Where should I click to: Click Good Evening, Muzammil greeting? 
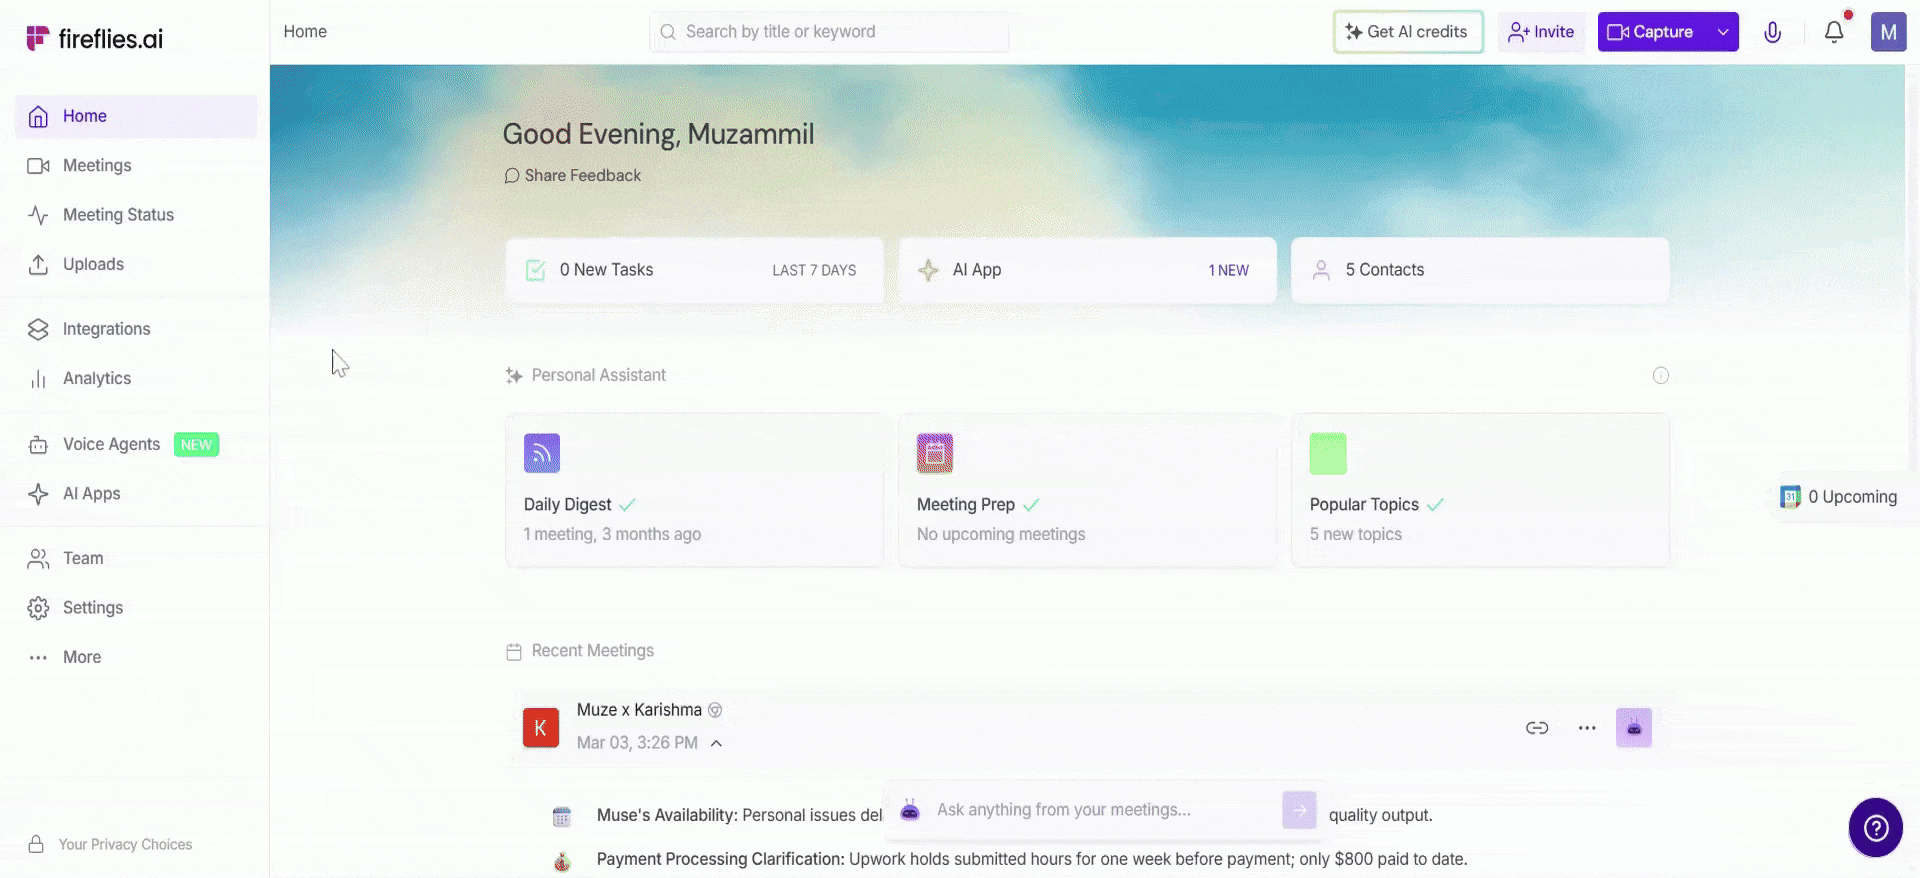(x=658, y=134)
